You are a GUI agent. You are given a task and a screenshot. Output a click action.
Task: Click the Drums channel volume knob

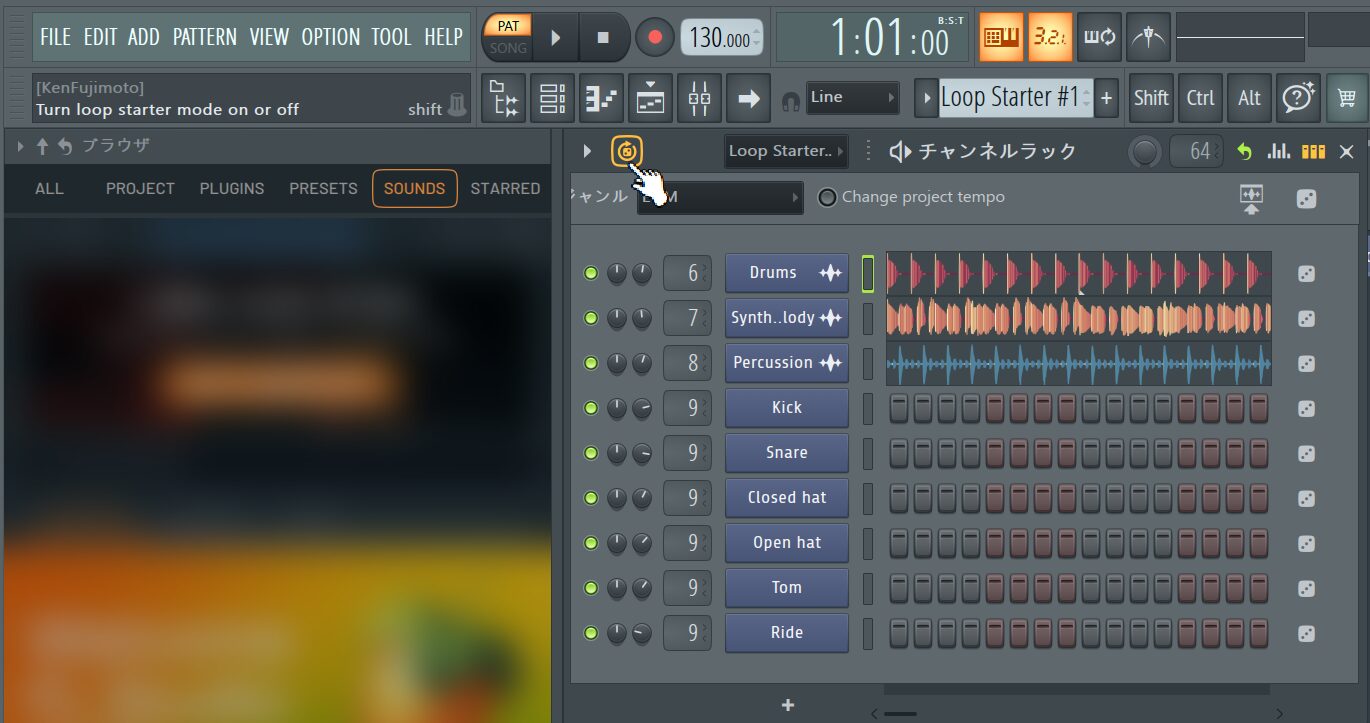point(641,273)
